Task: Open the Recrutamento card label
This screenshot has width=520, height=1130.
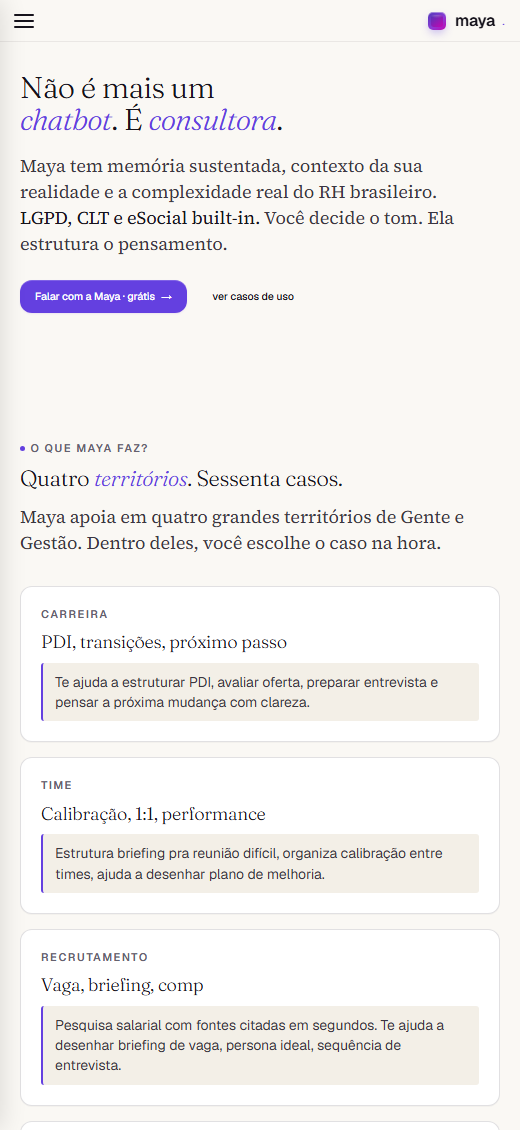Action: (x=94, y=957)
